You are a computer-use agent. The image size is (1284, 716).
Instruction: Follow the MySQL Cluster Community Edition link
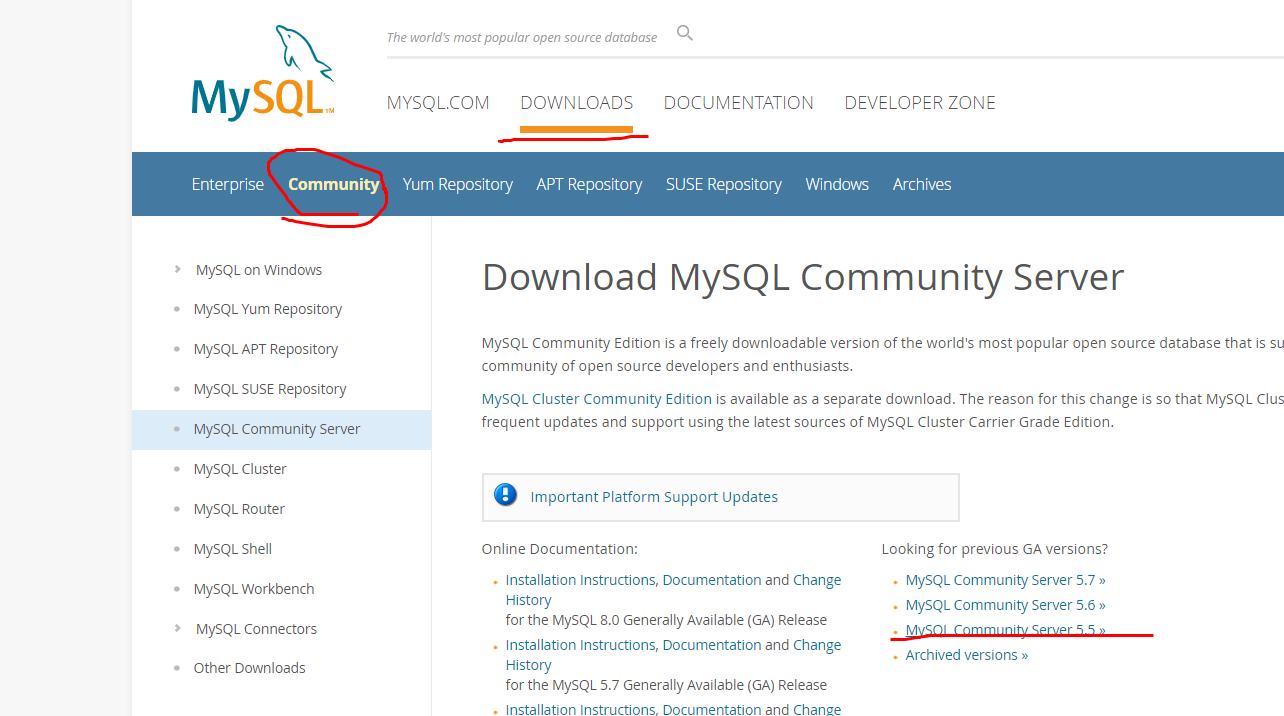point(597,399)
